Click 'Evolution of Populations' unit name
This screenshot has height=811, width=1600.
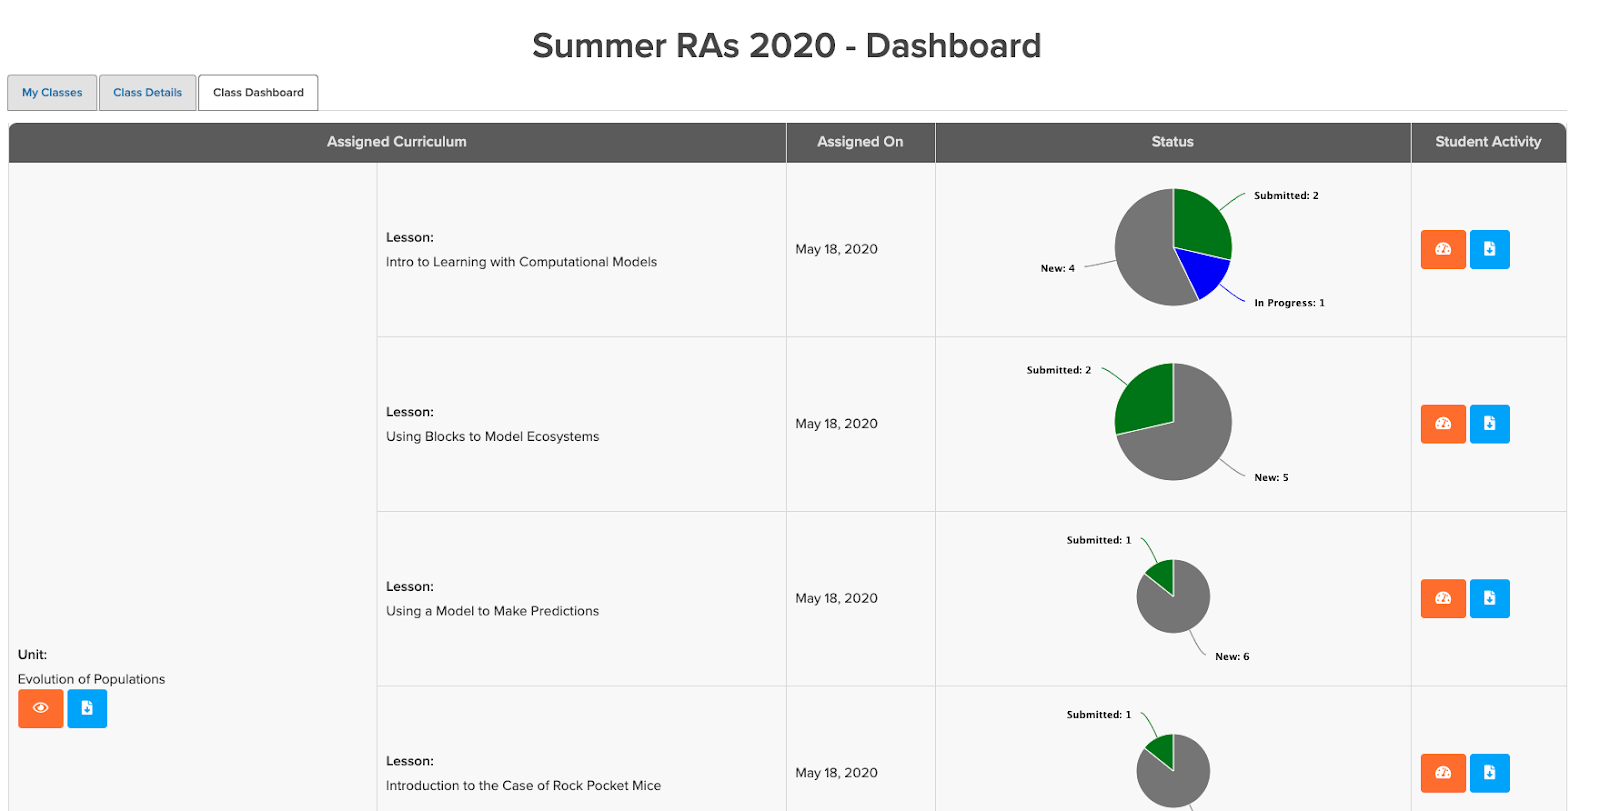pyautogui.click(x=91, y=679)
